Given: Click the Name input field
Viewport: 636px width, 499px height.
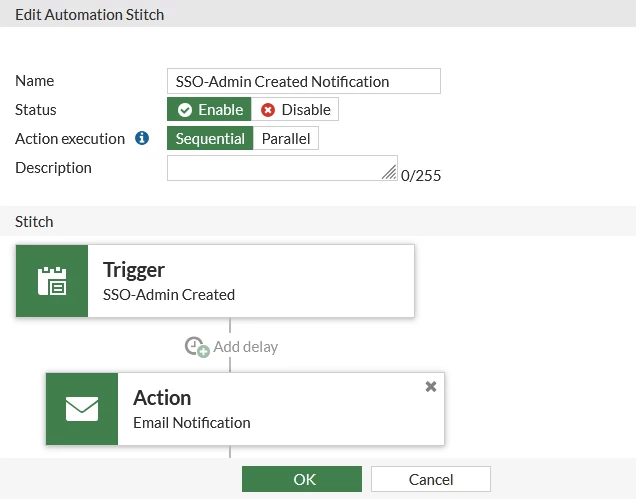Looking at the screenshot, I should tap(304, 81).
